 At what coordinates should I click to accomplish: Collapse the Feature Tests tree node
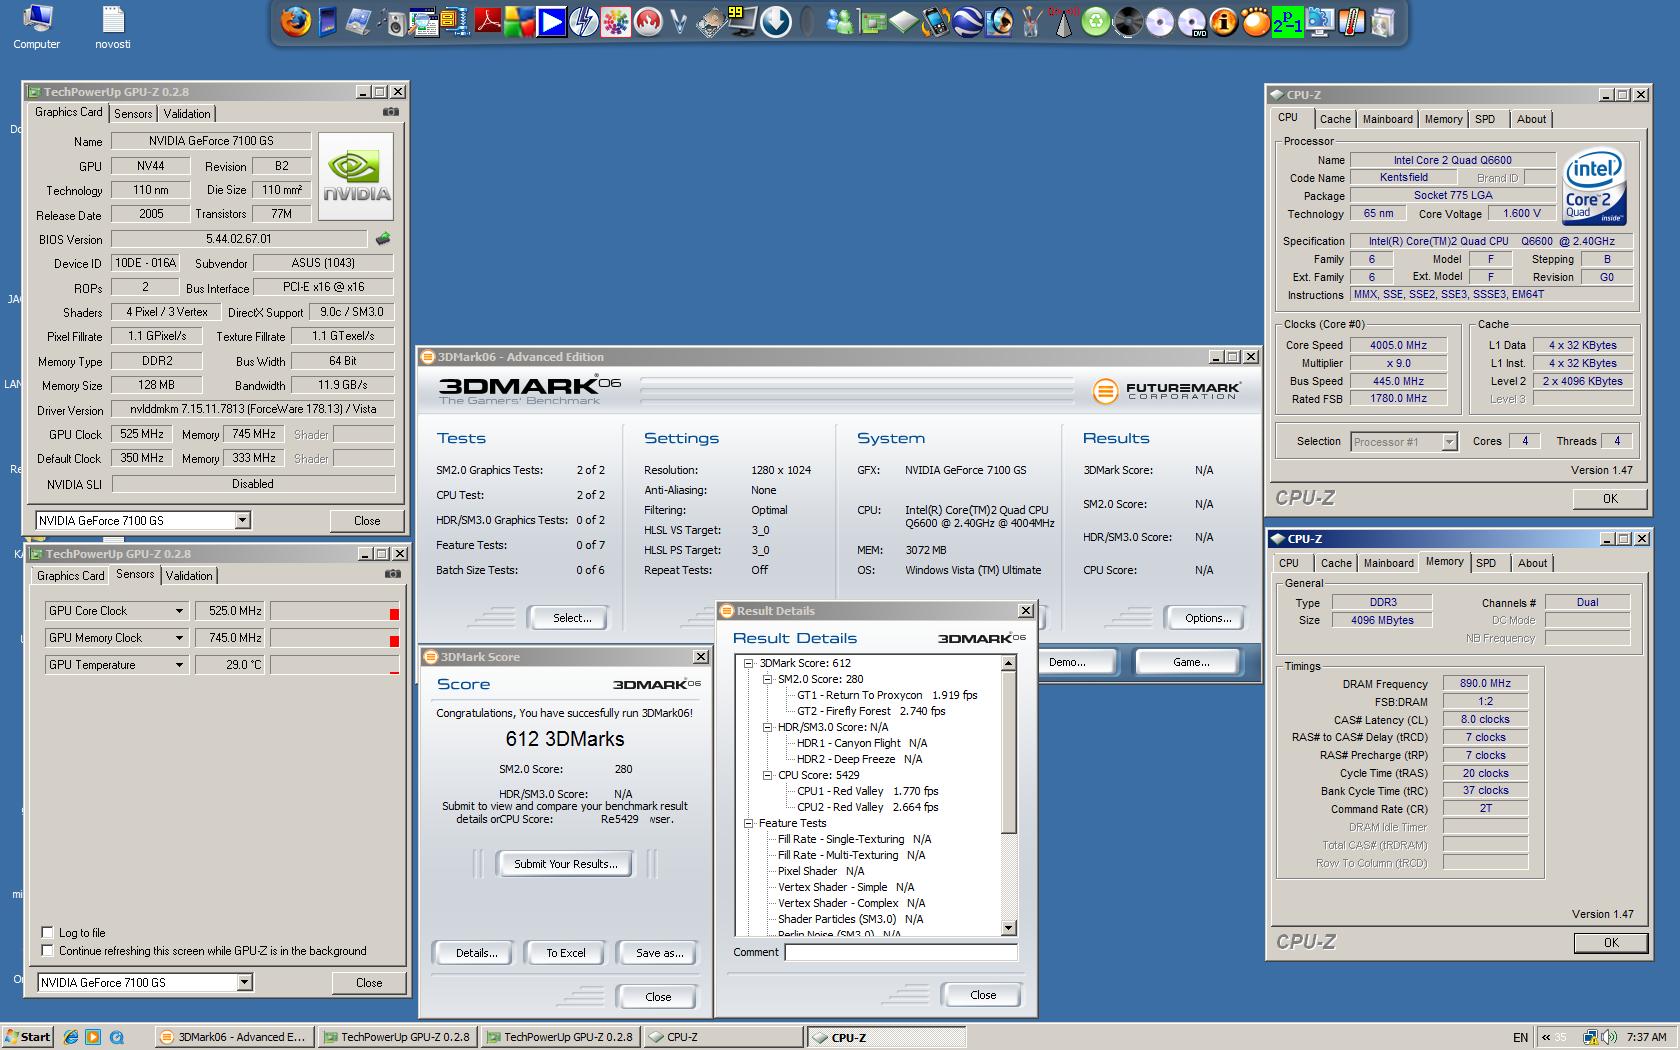point(748,823)
